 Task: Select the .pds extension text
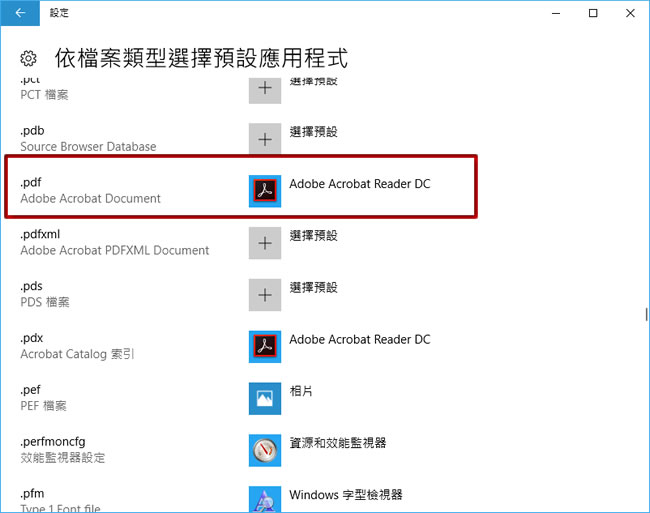(32, 286)
